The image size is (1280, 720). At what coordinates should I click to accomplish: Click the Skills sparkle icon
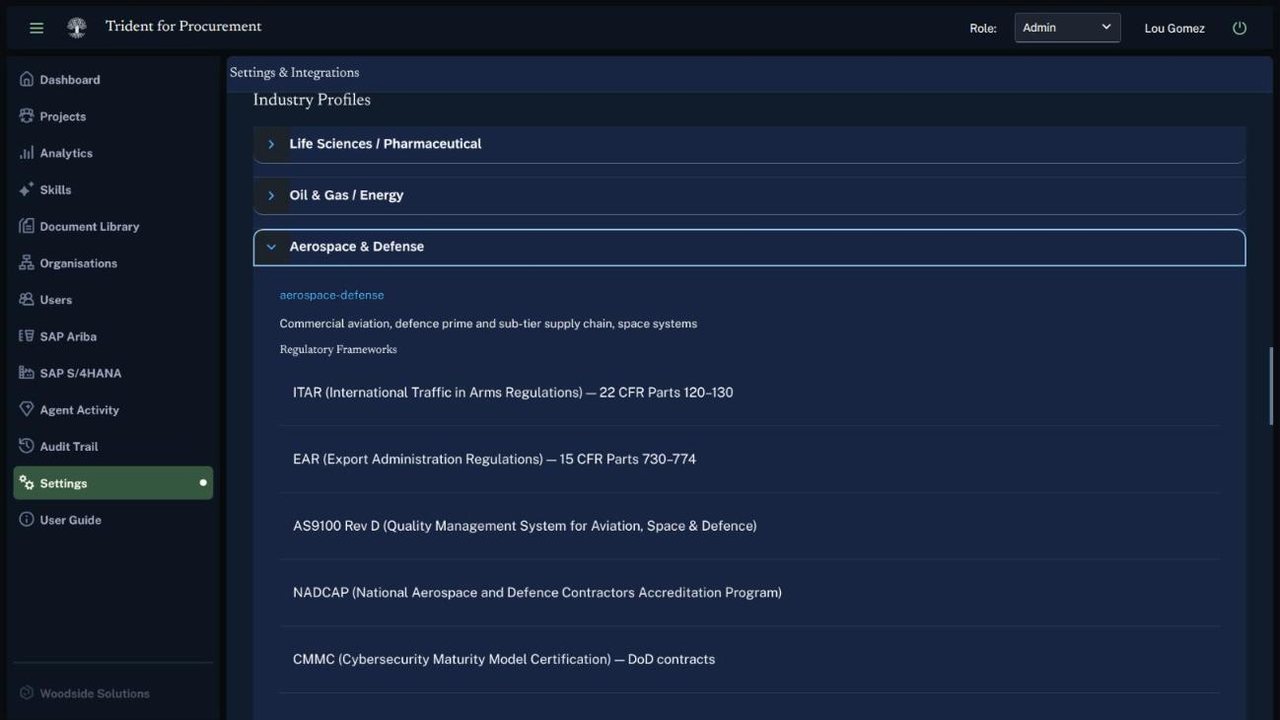[x=27, y=189]
